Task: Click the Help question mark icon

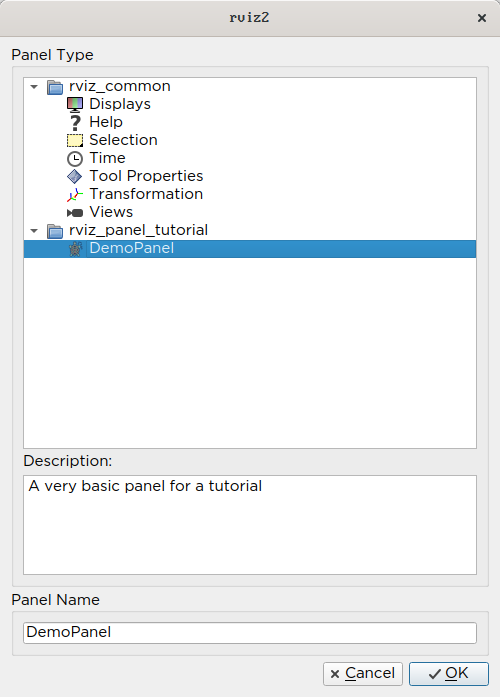Action: tap(75, 122)
